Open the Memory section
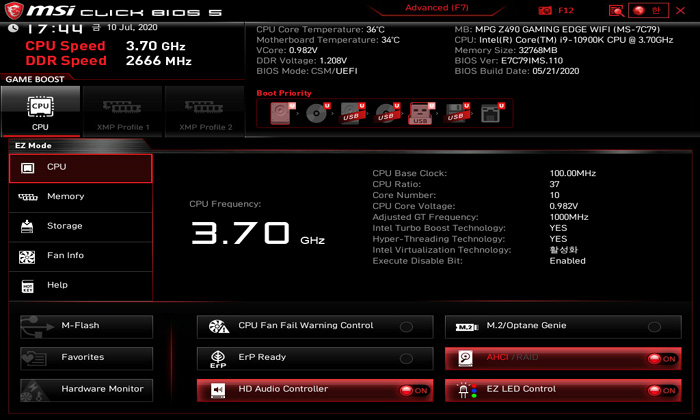 (x=80, y=197)
